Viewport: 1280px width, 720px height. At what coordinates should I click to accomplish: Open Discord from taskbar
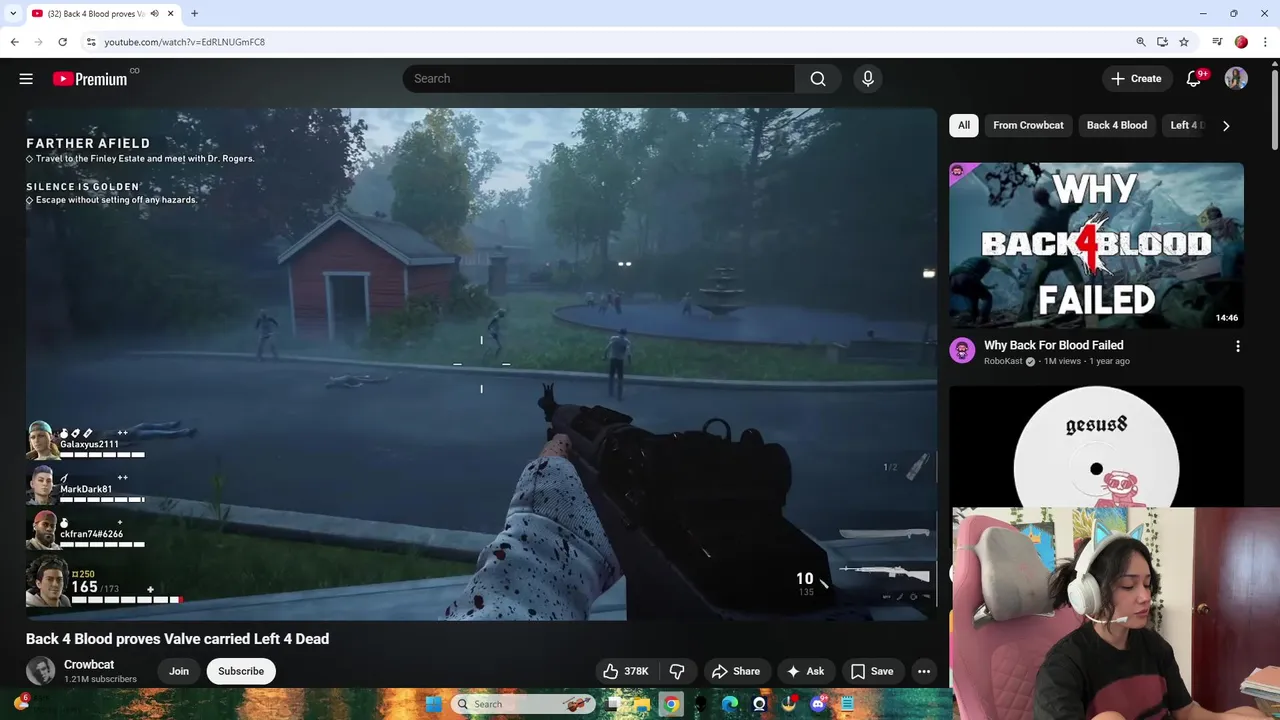819,704
